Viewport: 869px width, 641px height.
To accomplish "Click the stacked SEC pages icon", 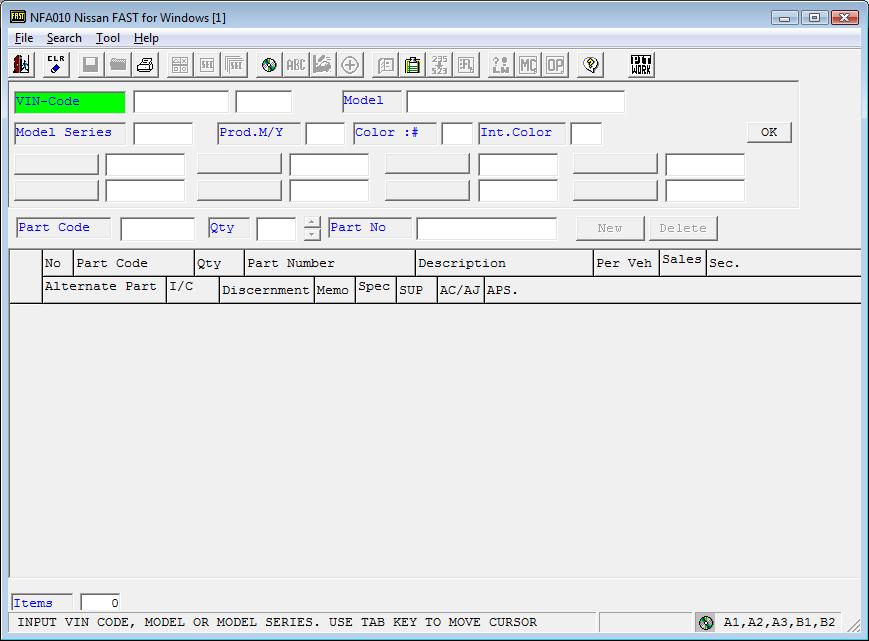I will pyautogui.click(x=234, y=65).
